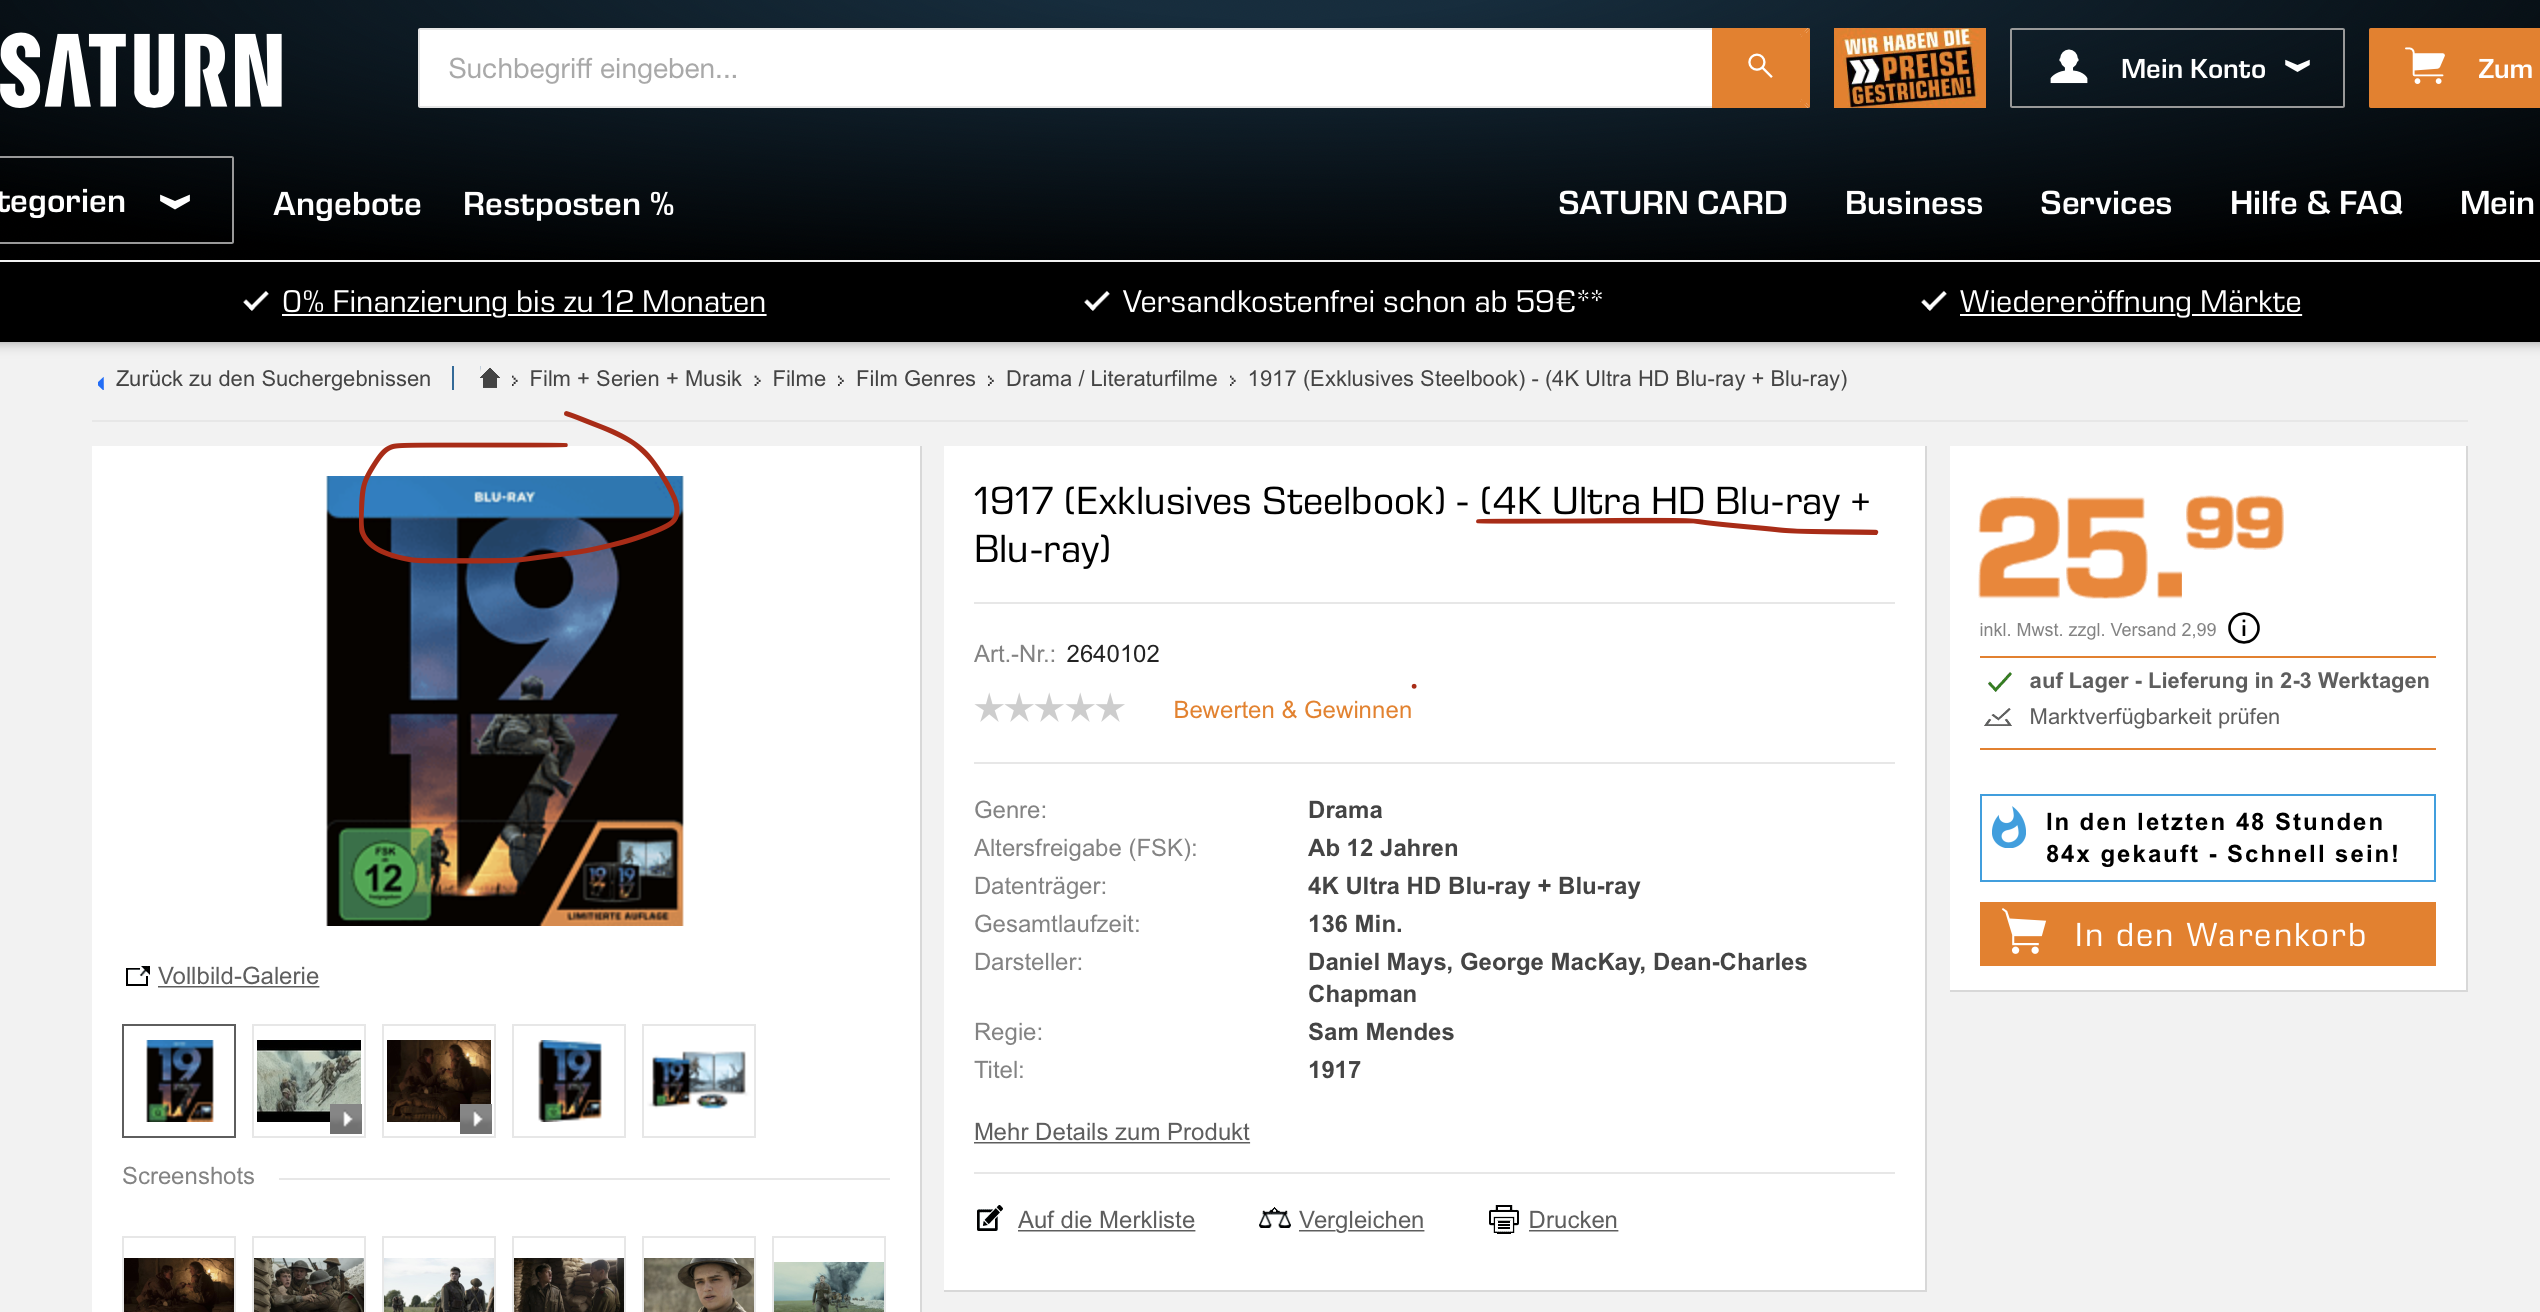Open Services menu item
The width and height of the screenshot is (2540, 1312).
pyautogui.click(x=2105, y=202)
